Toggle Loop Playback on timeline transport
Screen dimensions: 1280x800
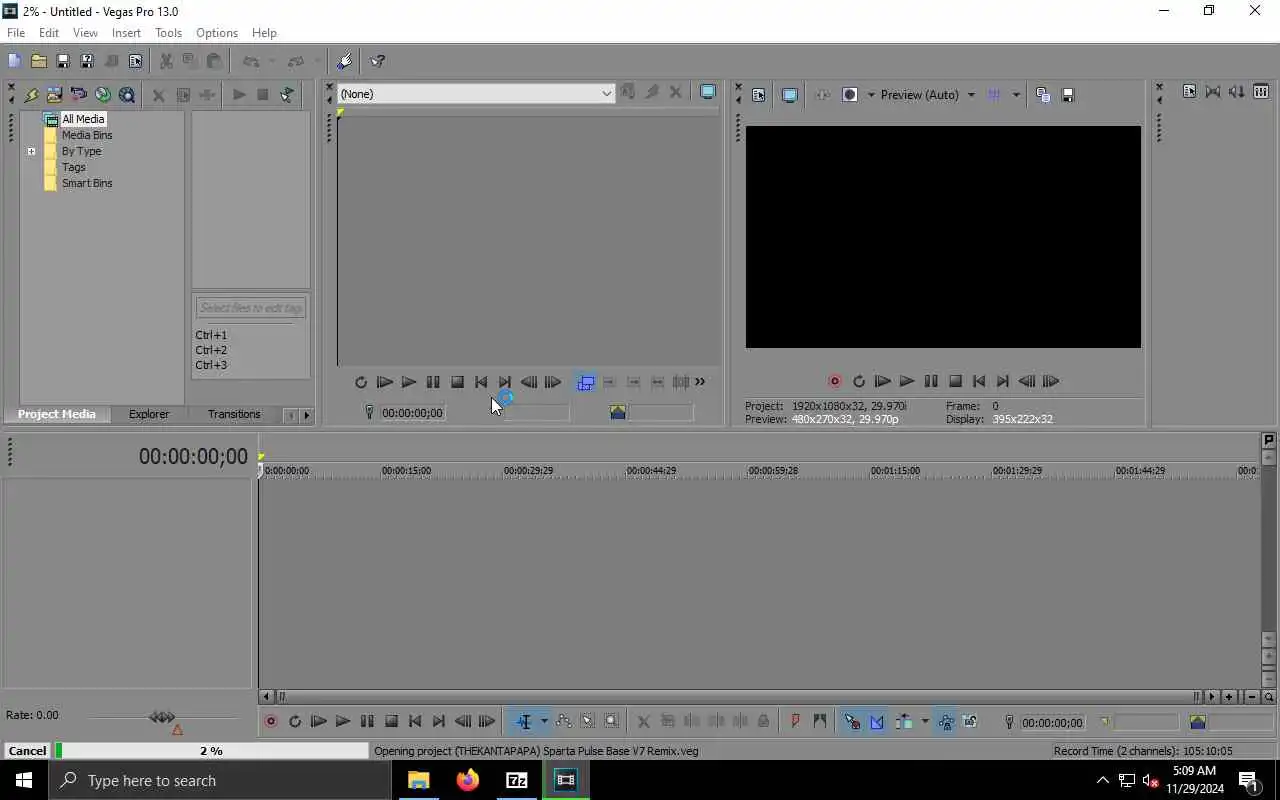coord(294,721)
